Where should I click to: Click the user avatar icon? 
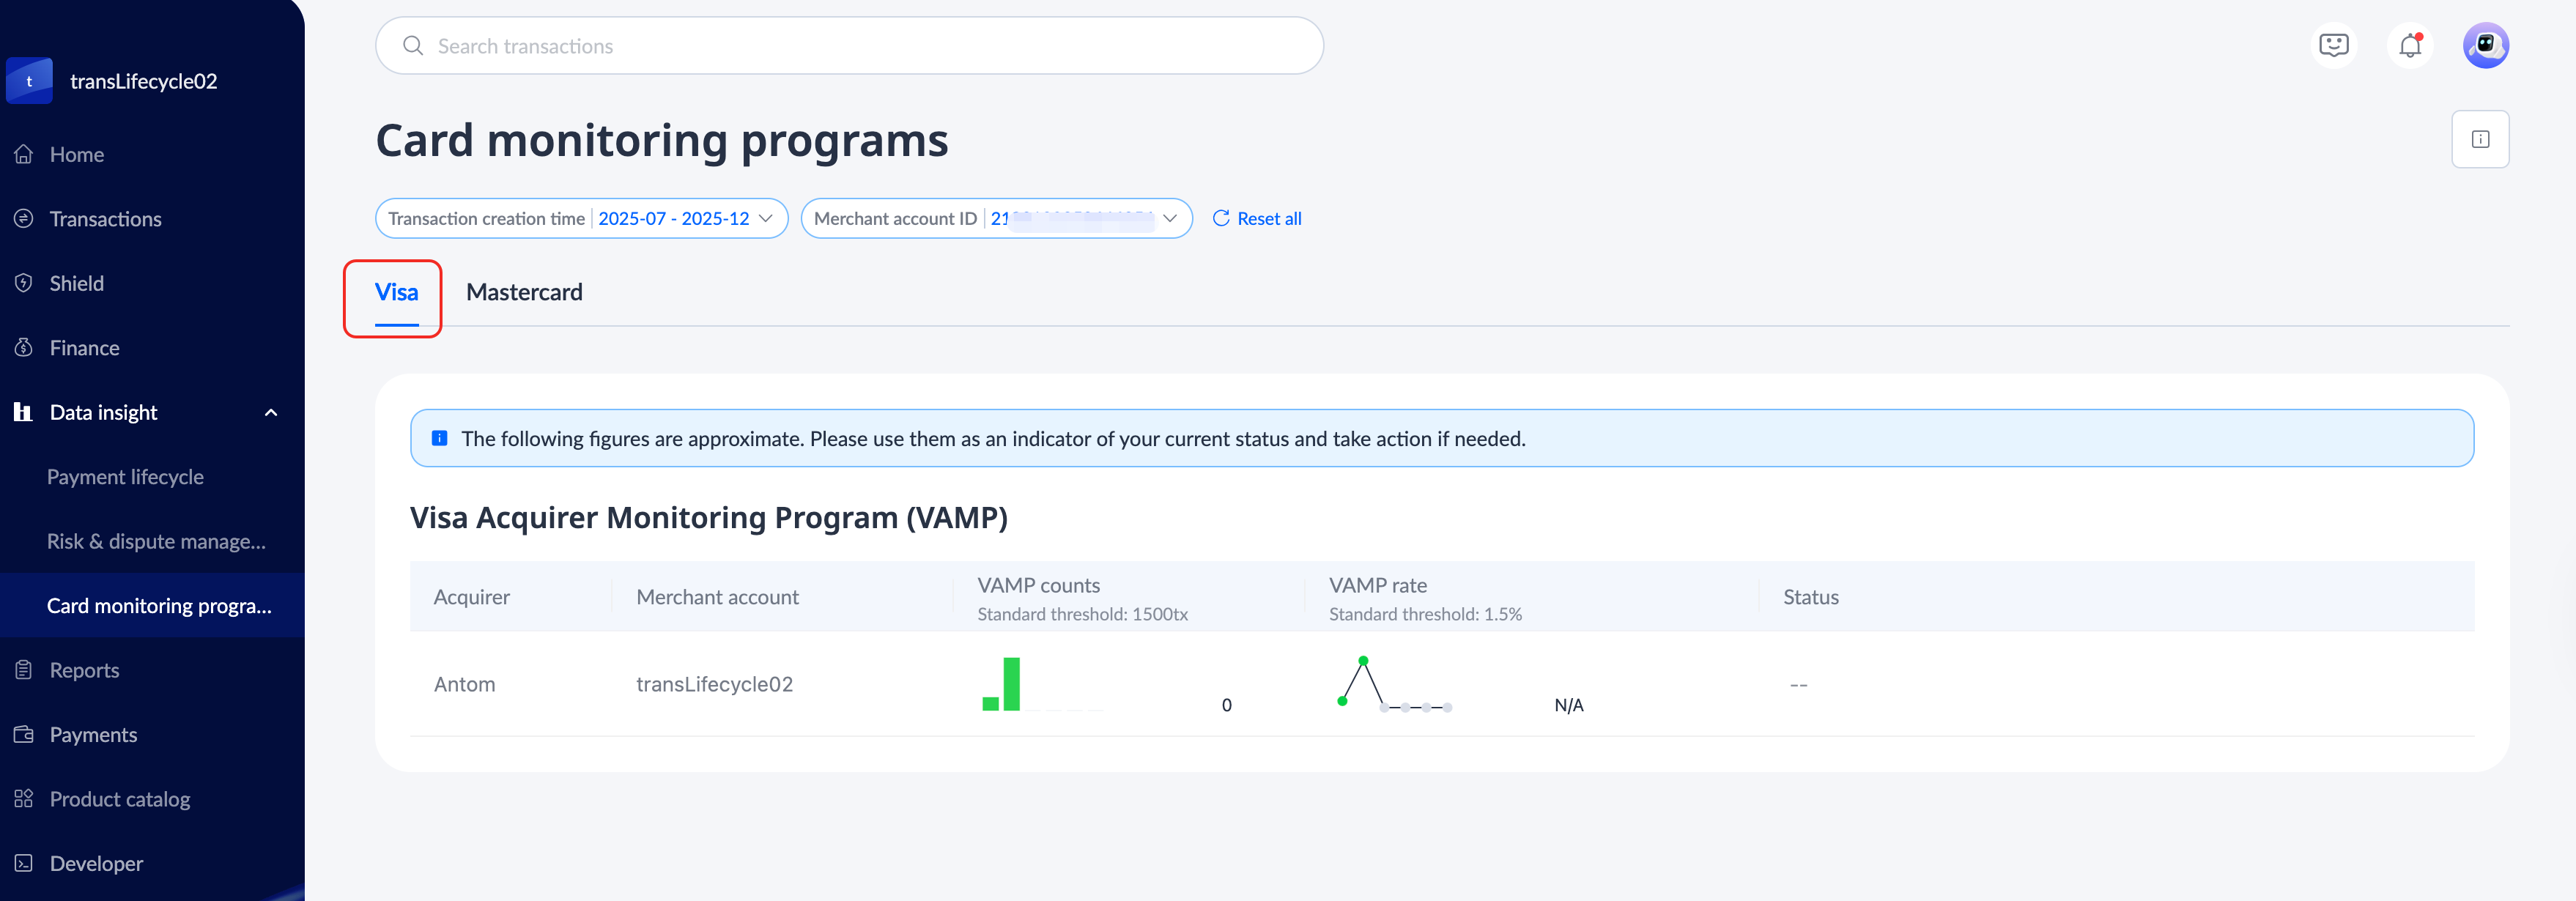[2485, 45]
